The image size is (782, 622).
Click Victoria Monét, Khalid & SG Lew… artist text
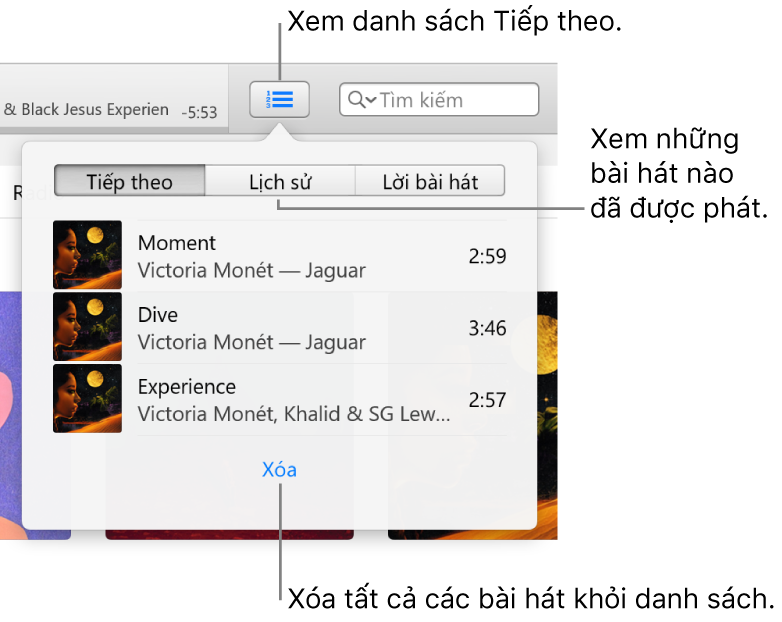pos(294,414)
